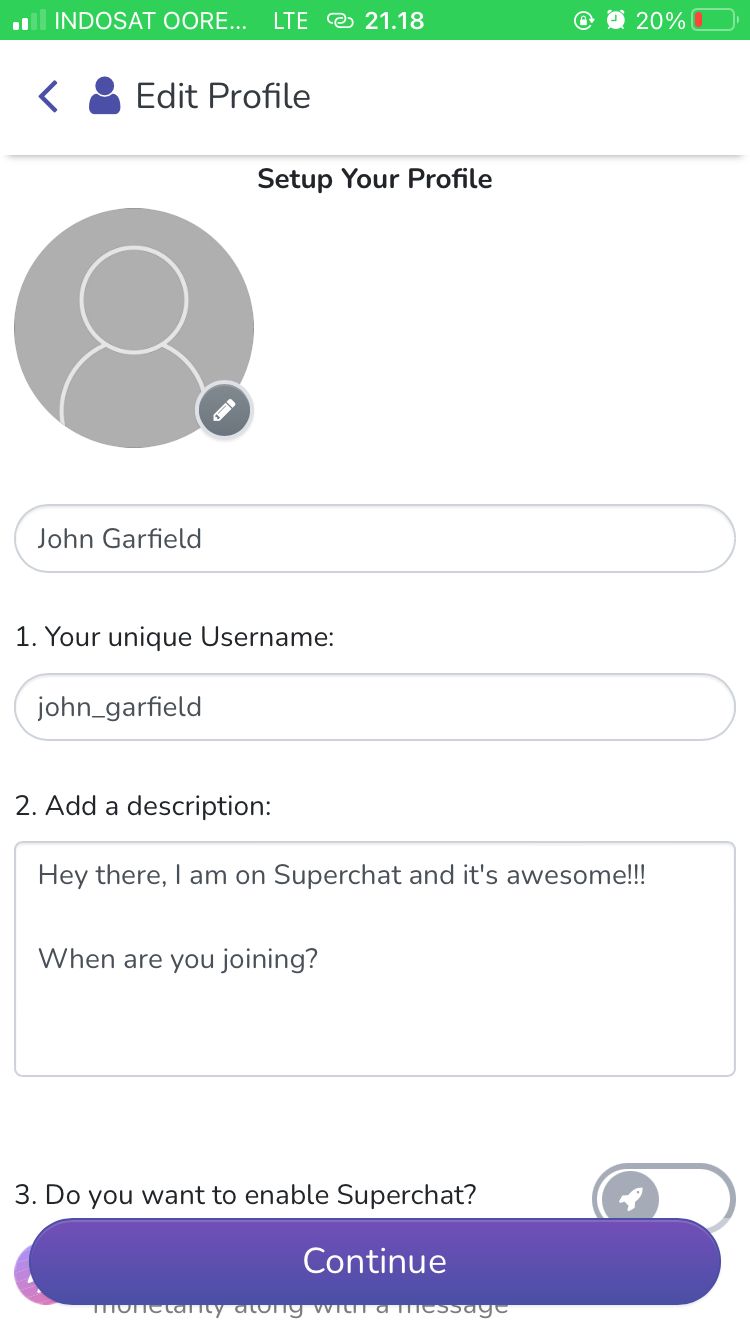Tap the rocket icon on Superchat switch
Screen dimensions: 750x1334
coord(630,1196)
